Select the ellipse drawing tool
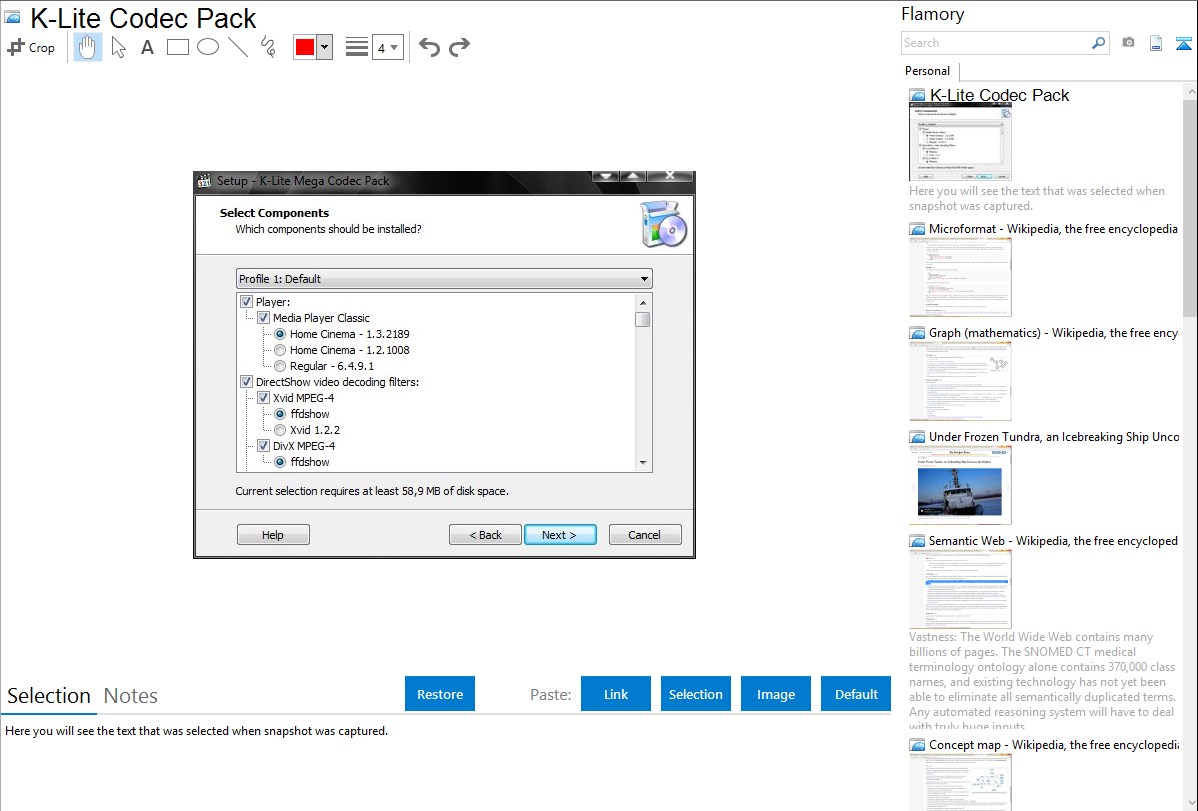Viewport: 1198px width, 811px height. pyautogui.click(x=208, y=47)
